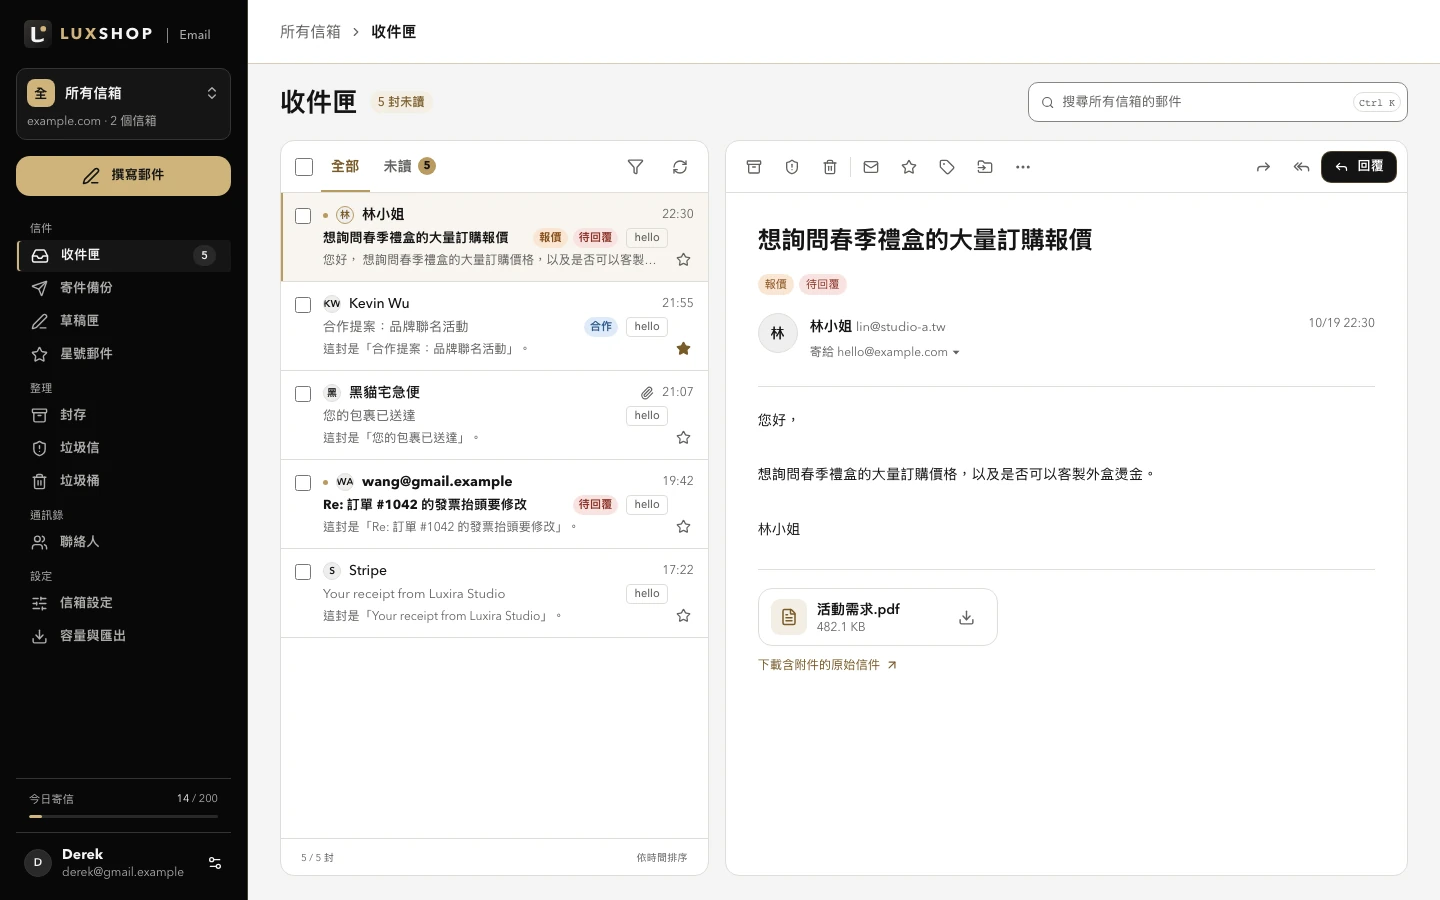
Task: Download 活動需求.pdf attachment
Action: (x=966, y=618)
